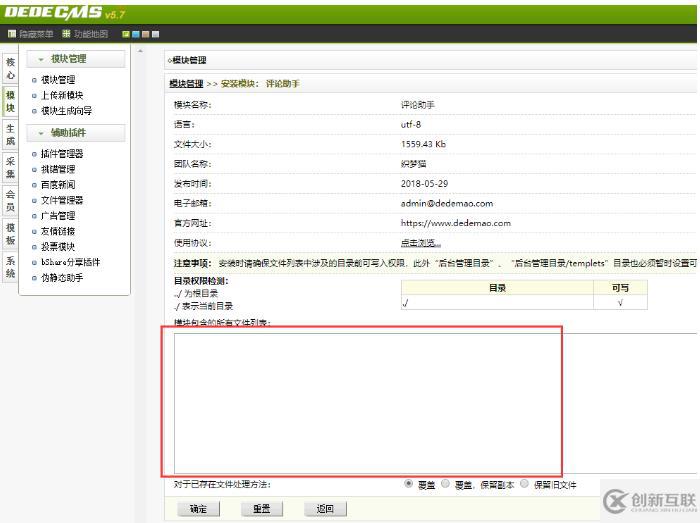Click the official site URL https://www.dedemao.com
700x523 pixels.
(456, 223)
